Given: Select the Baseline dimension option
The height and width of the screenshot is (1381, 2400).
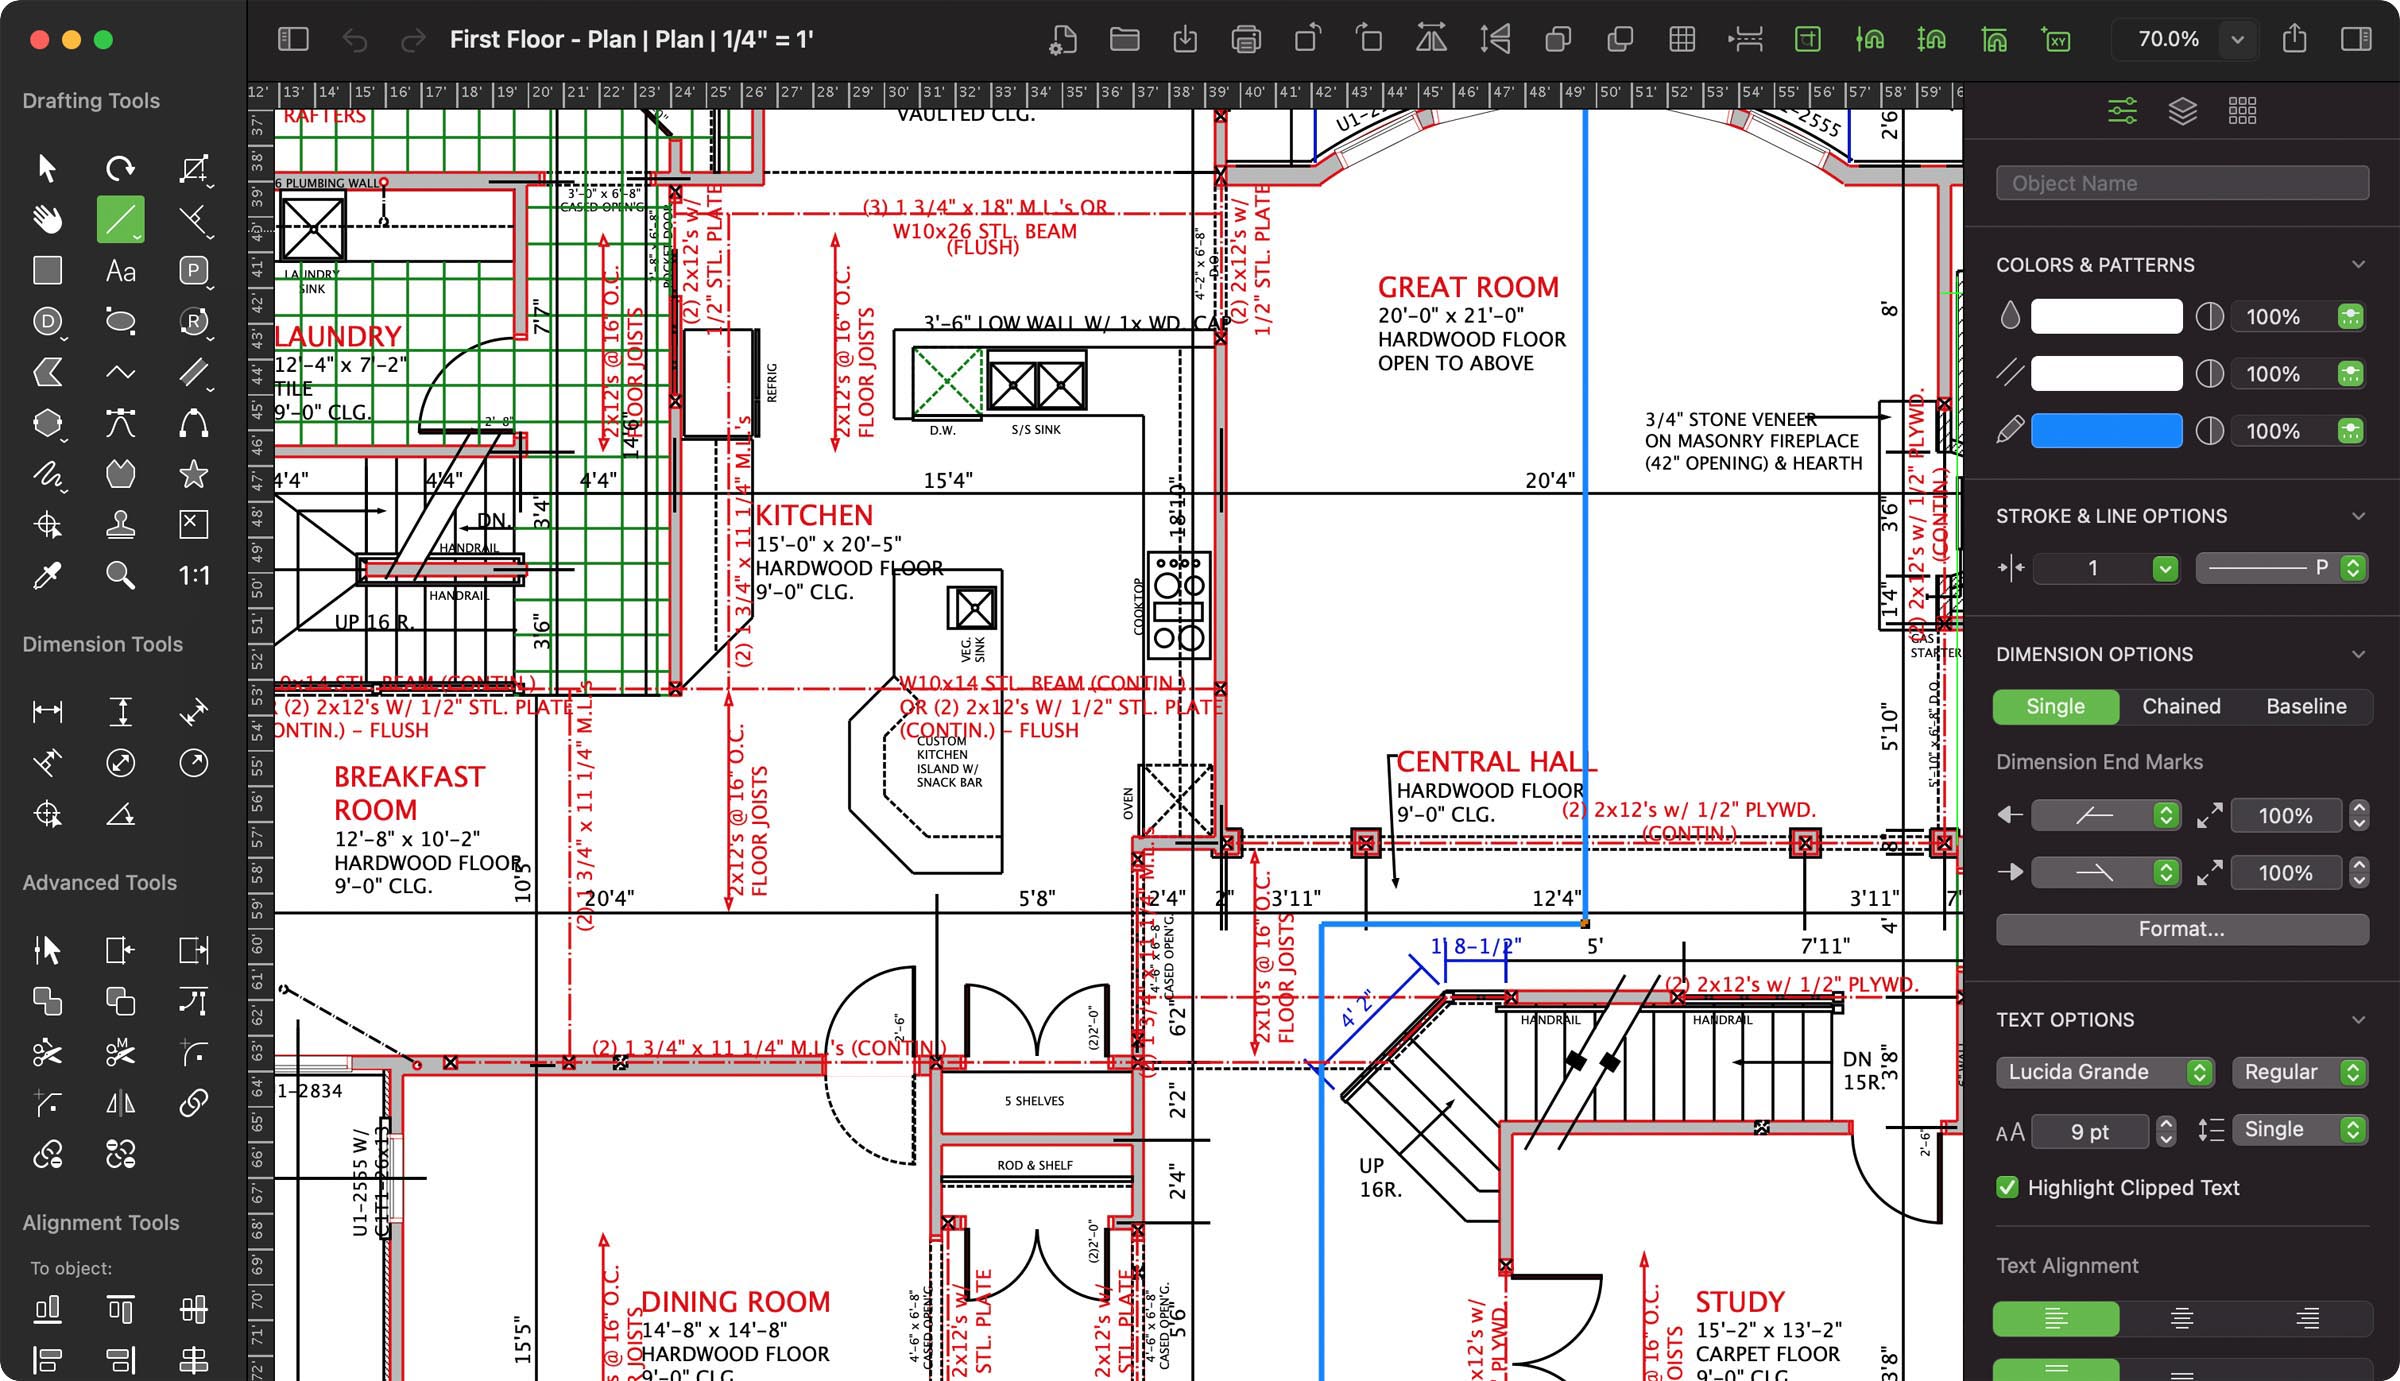Looking at the screenshot, I should click(x=2306, y=706).
